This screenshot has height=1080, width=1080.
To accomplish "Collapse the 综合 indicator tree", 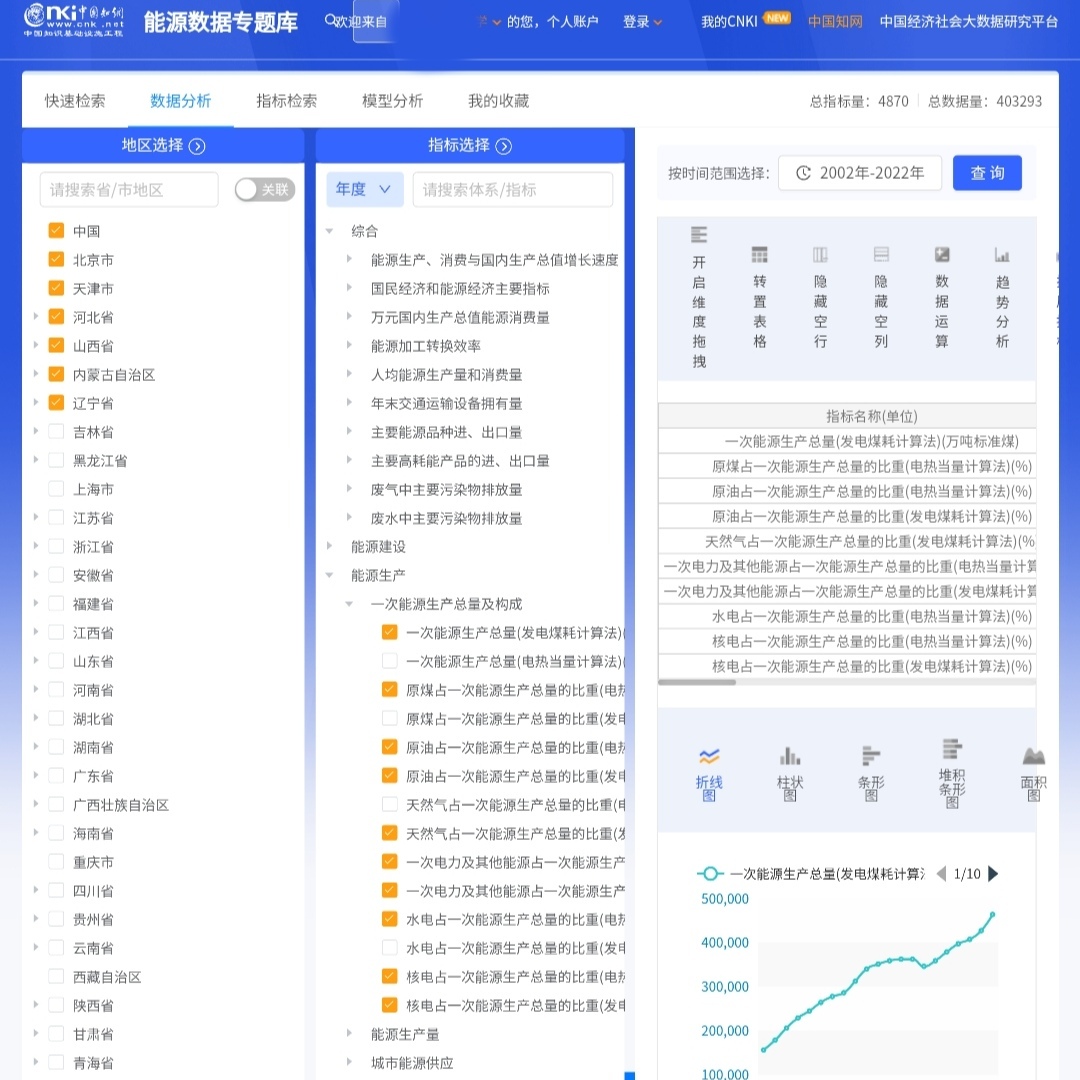I will click(x=330, y=229).
